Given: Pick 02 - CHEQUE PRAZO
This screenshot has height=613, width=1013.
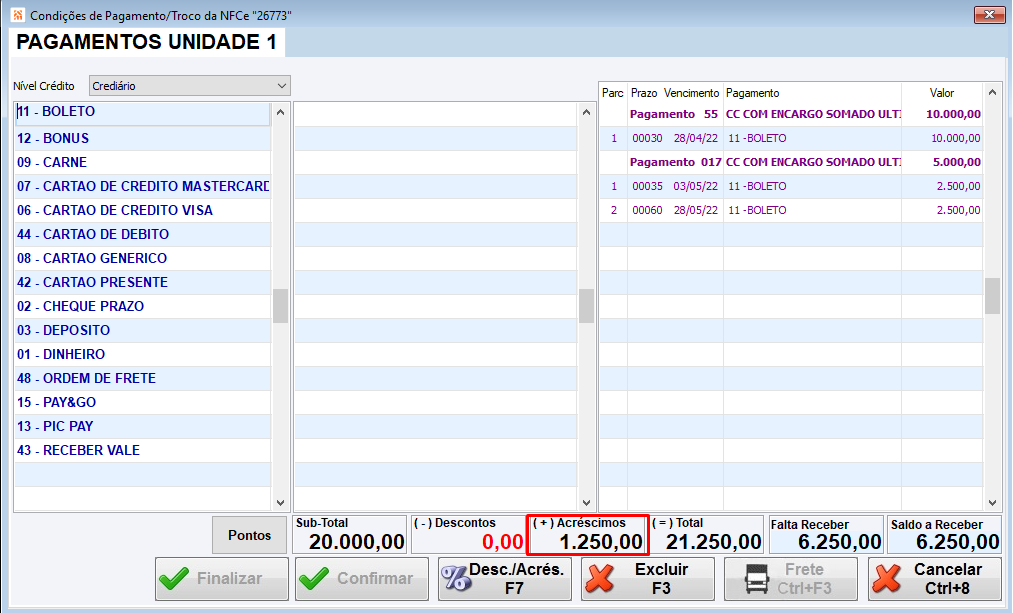Looking at the screenshot, I should pos(142,306).
